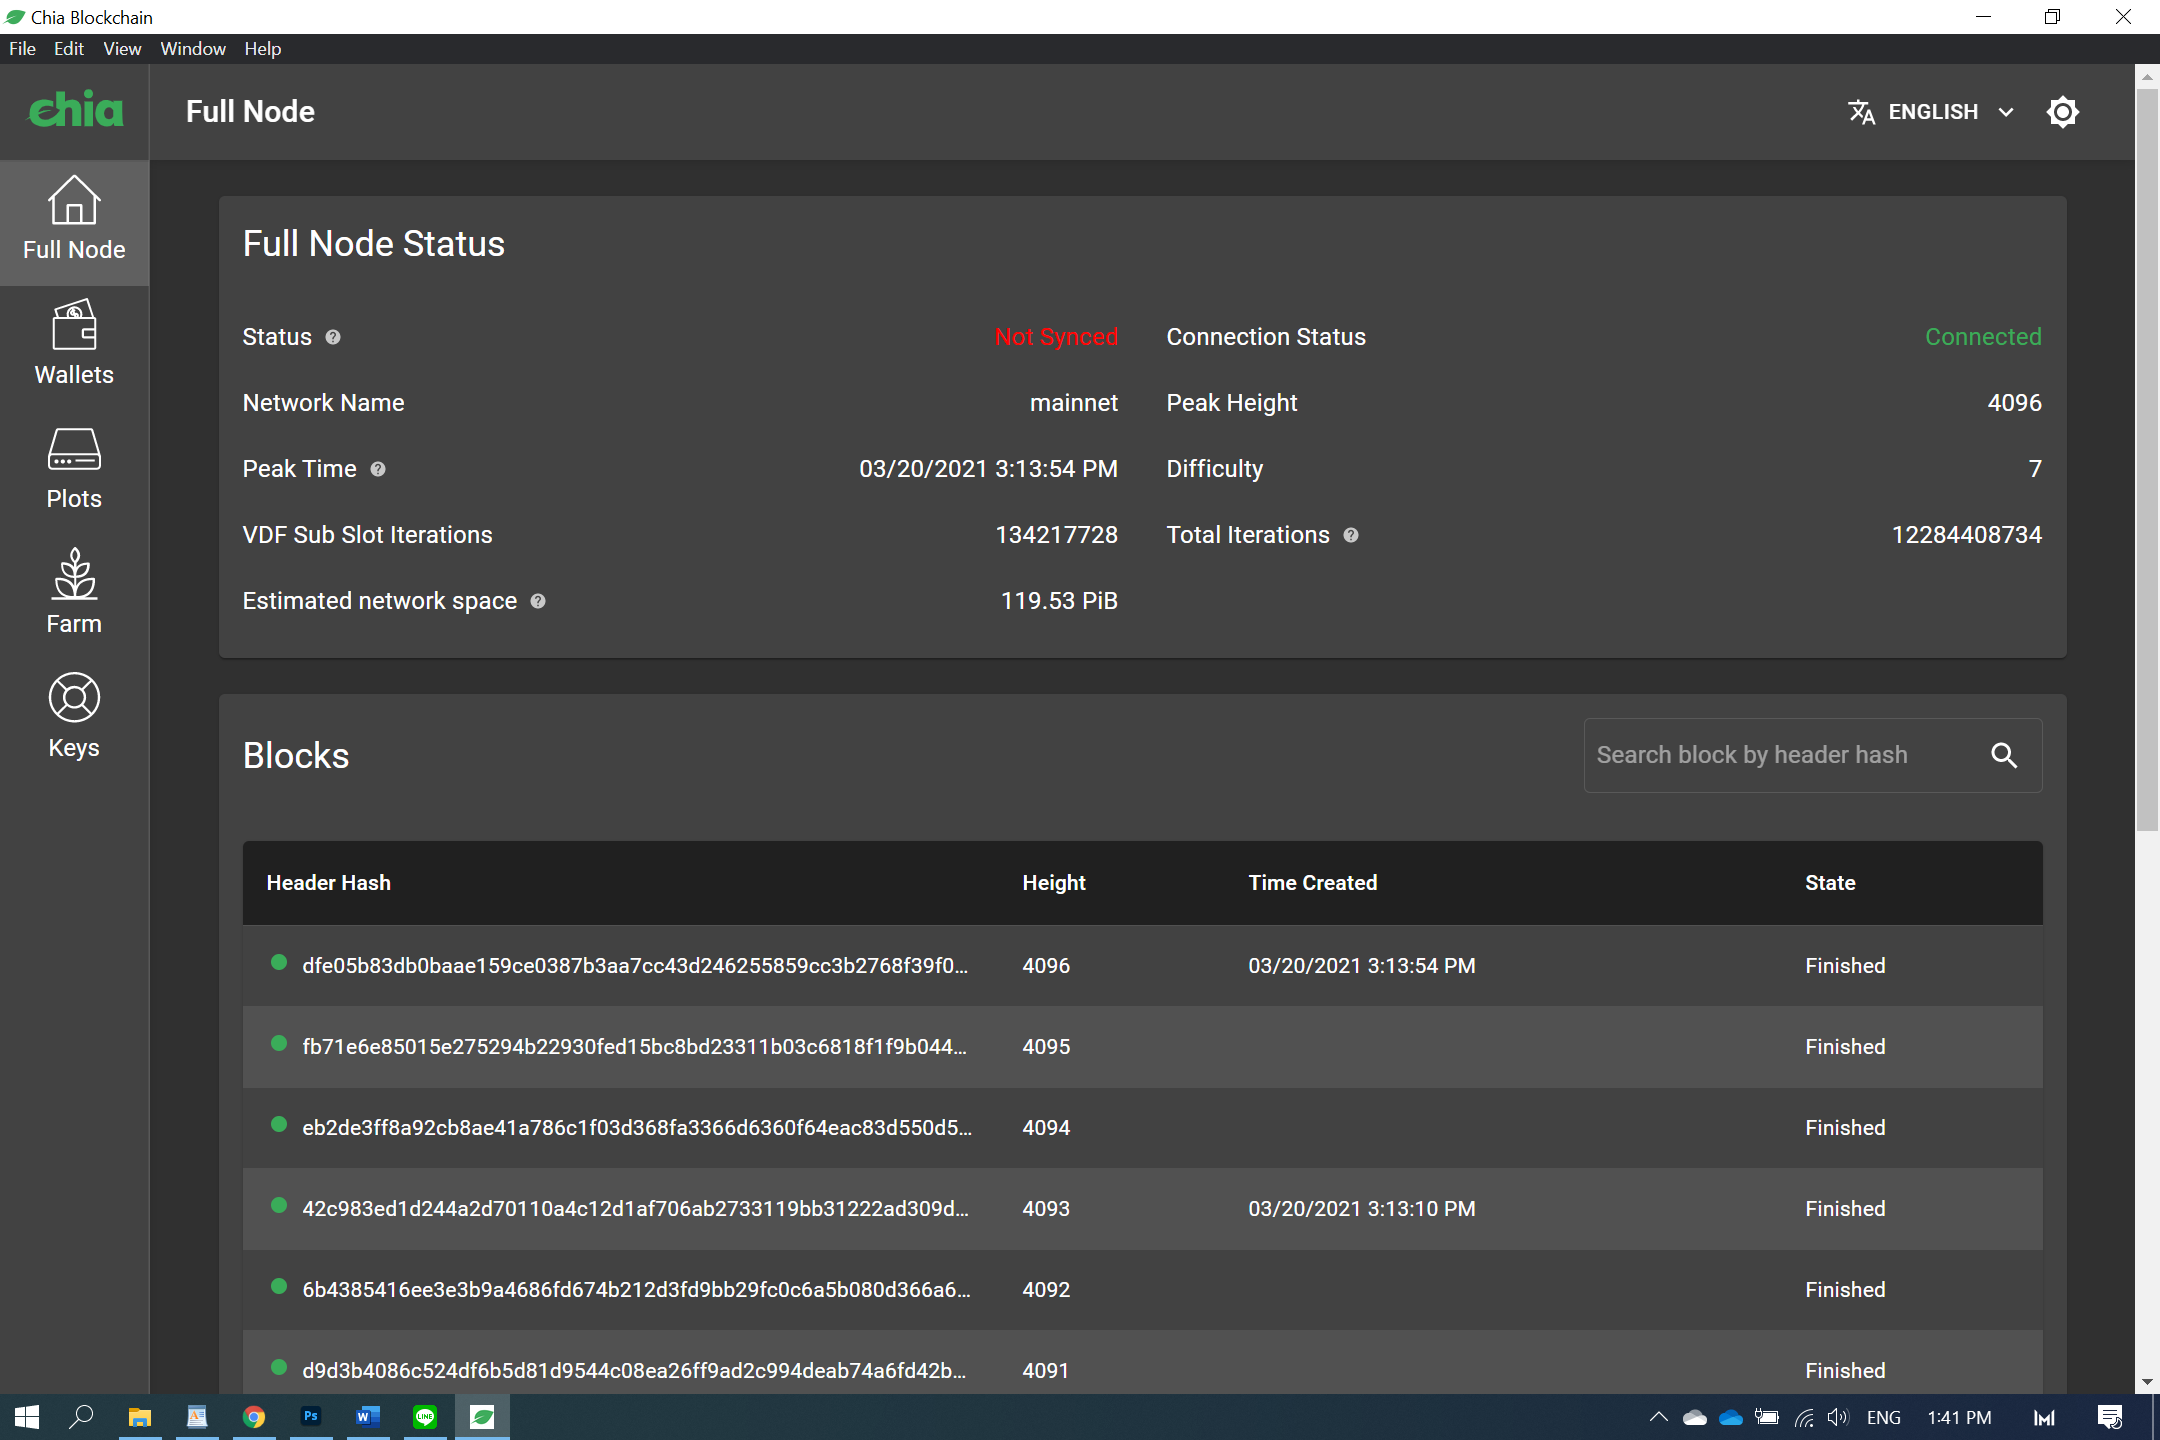Show hidden system tray icons
This screenshot has width=2160, height=1440.
[1658, 1418]
